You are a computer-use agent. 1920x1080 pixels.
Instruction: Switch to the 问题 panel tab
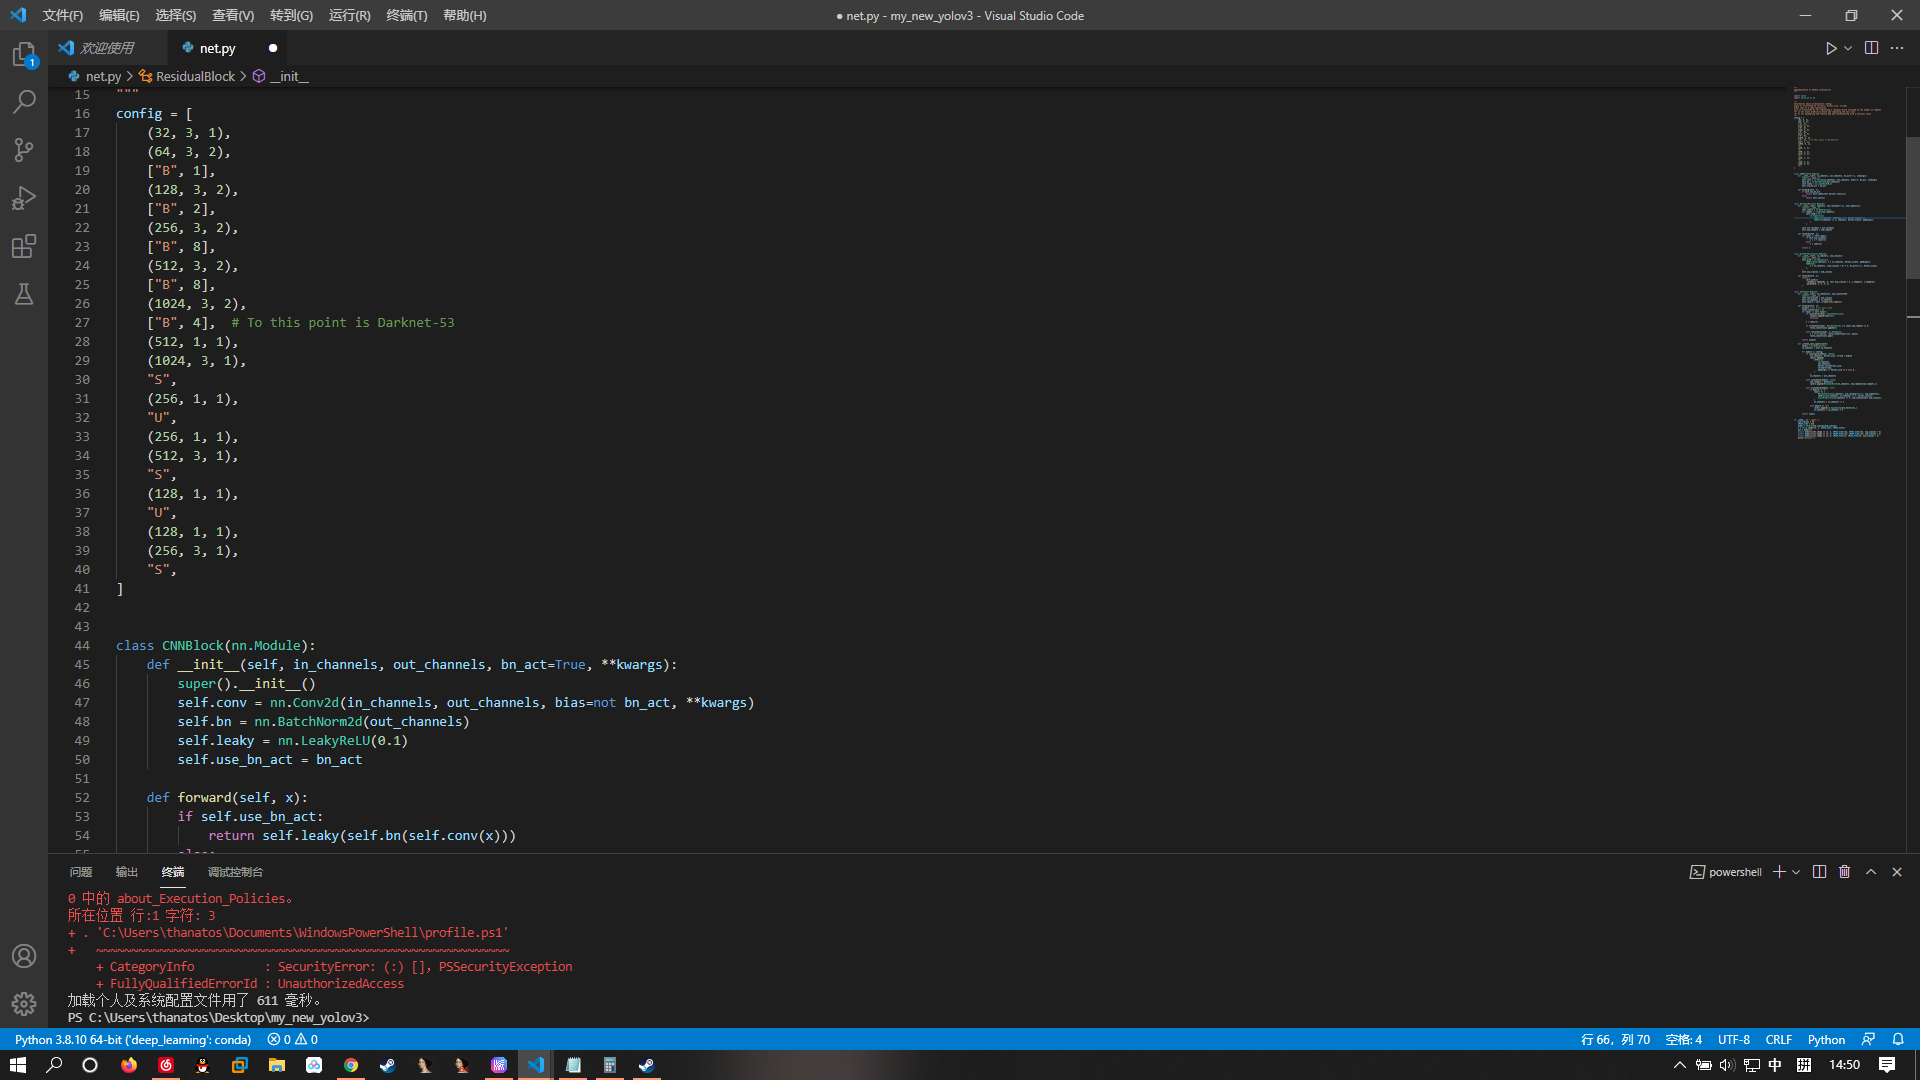(81, 872)
